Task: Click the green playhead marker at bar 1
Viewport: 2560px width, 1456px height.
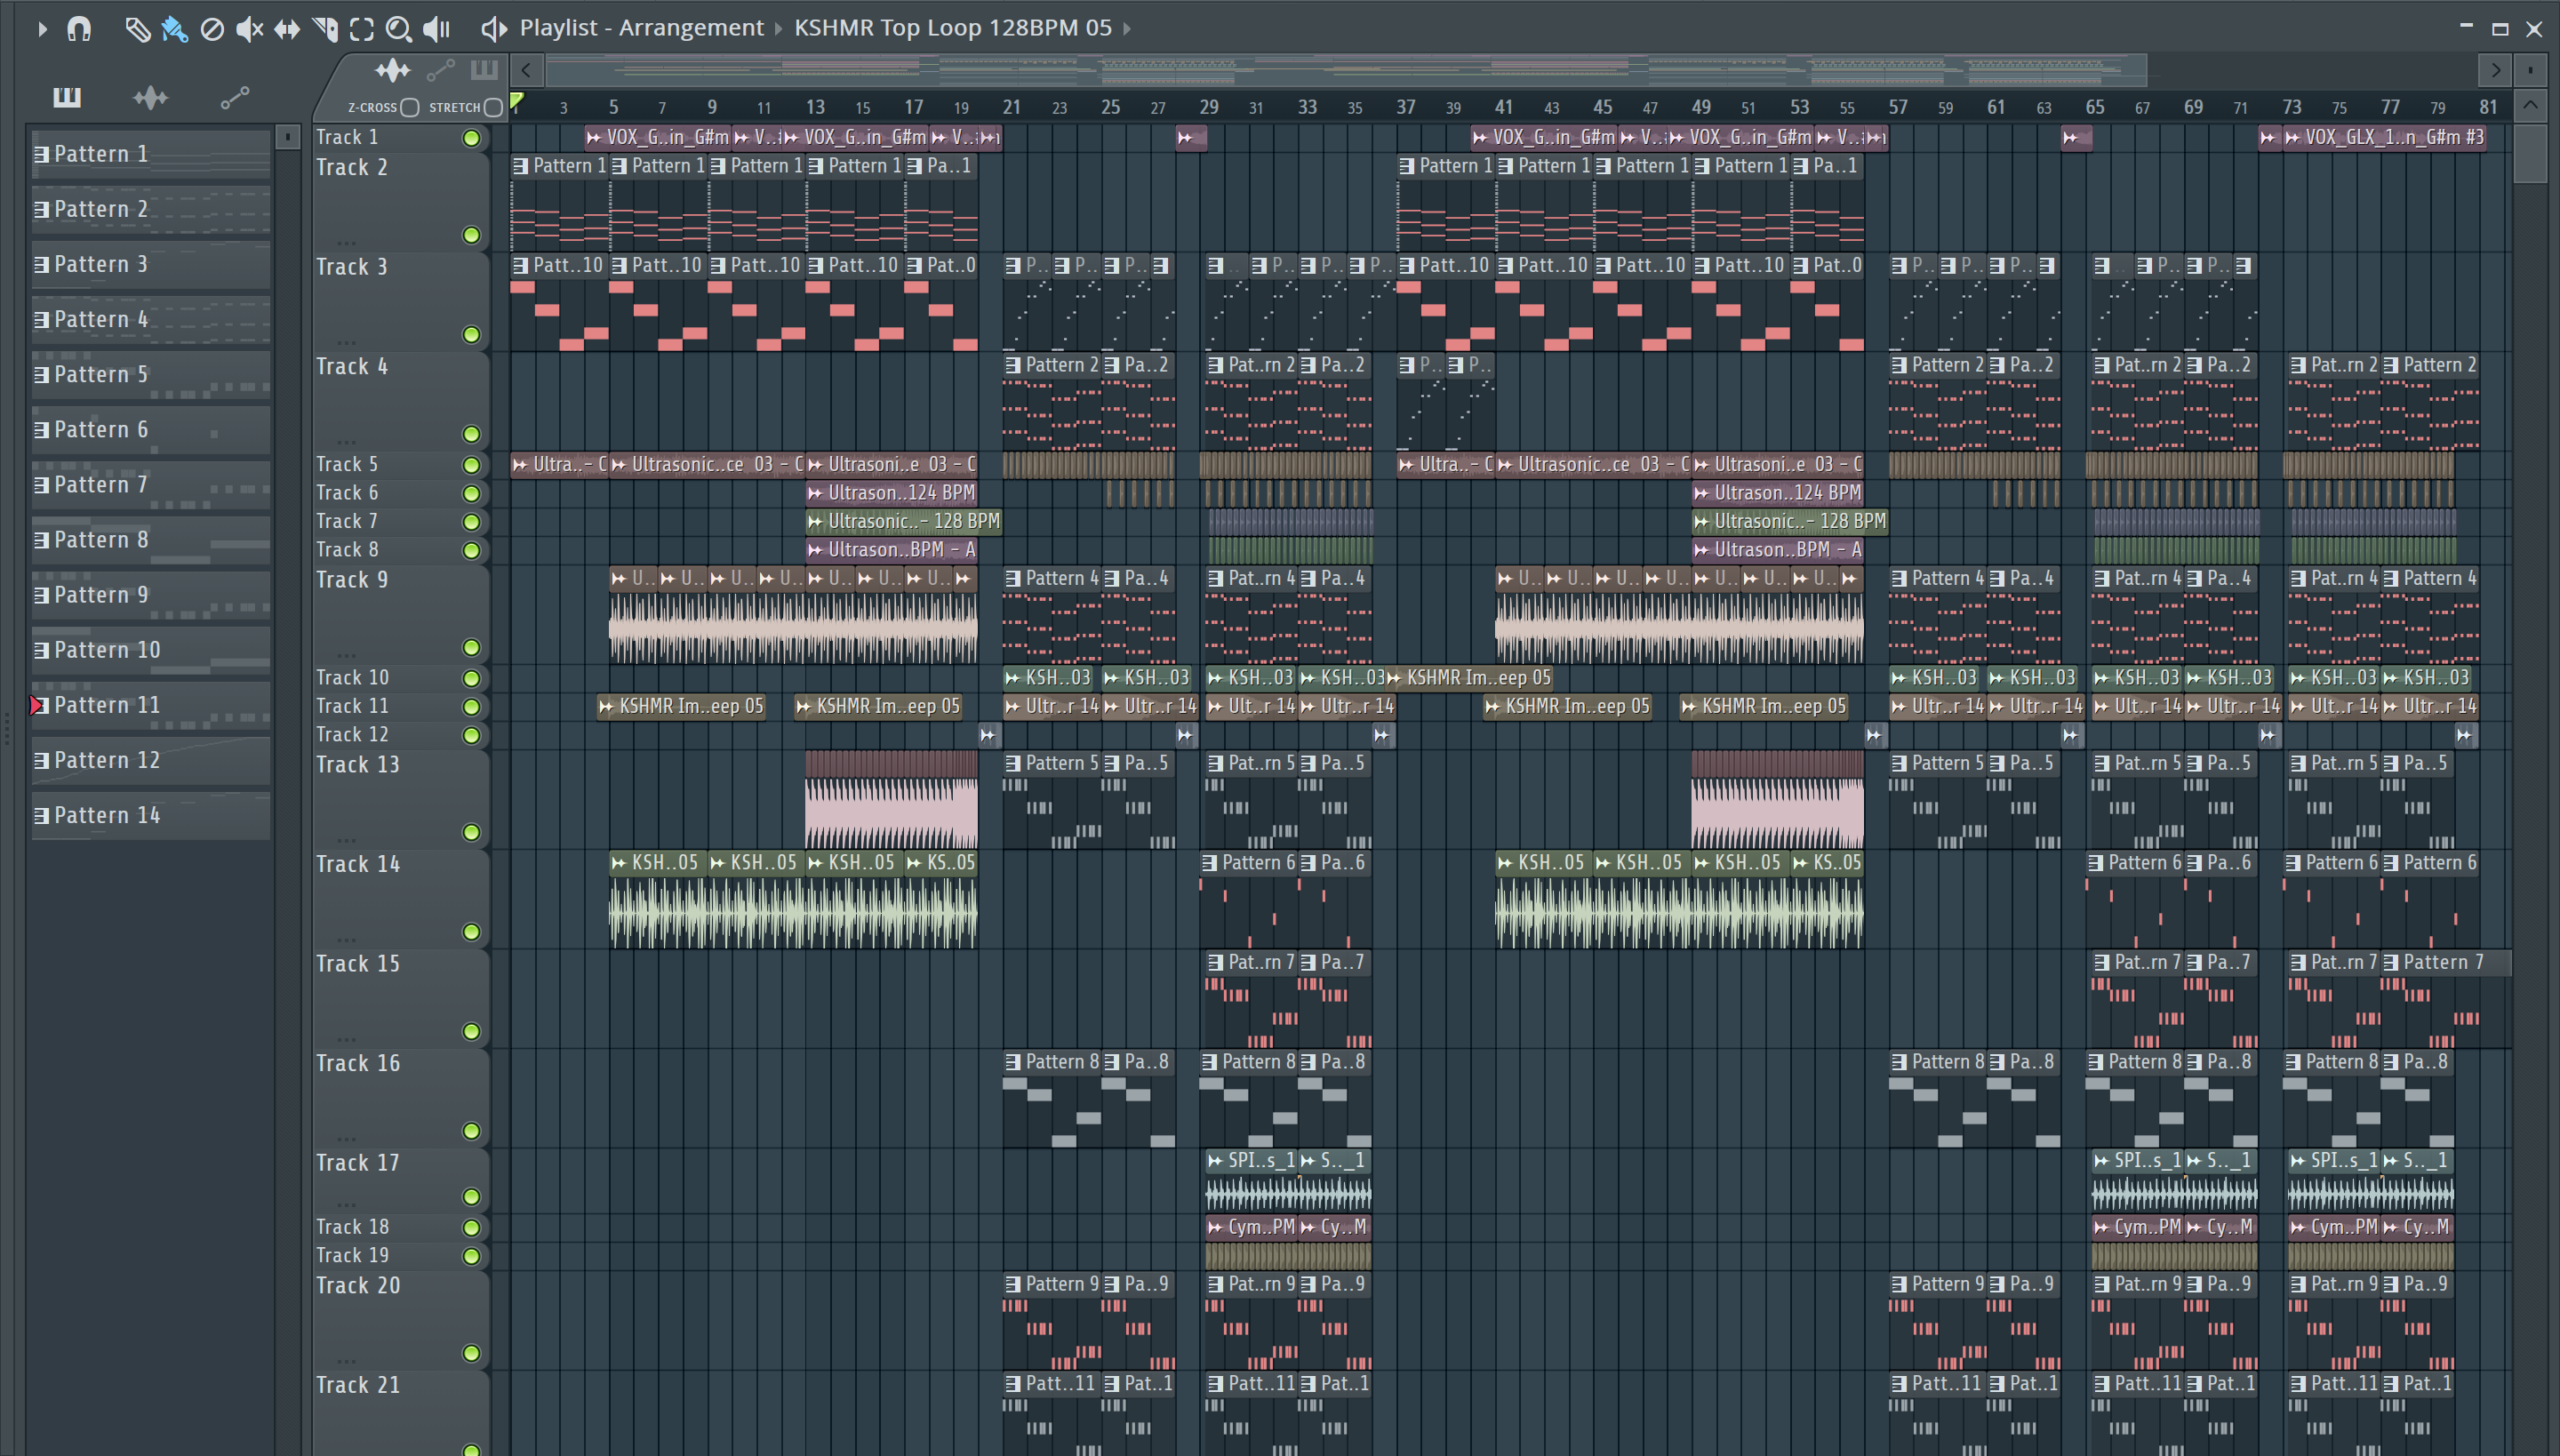Action: [x=517, y=101]
